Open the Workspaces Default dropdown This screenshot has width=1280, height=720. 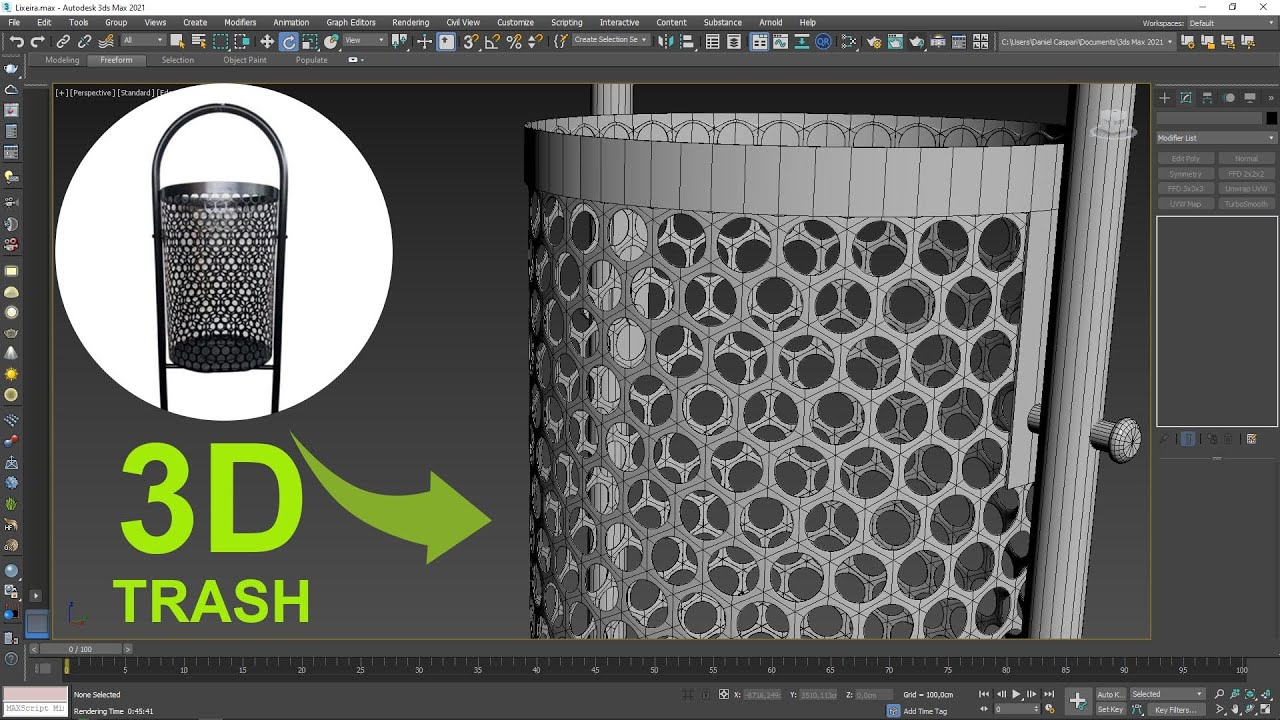click(x=1232, y=23)
